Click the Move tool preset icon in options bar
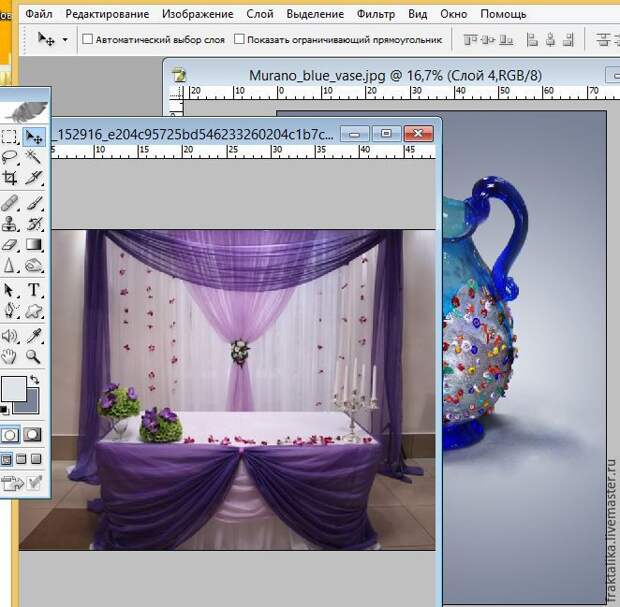620x607 pixels. 46,39
